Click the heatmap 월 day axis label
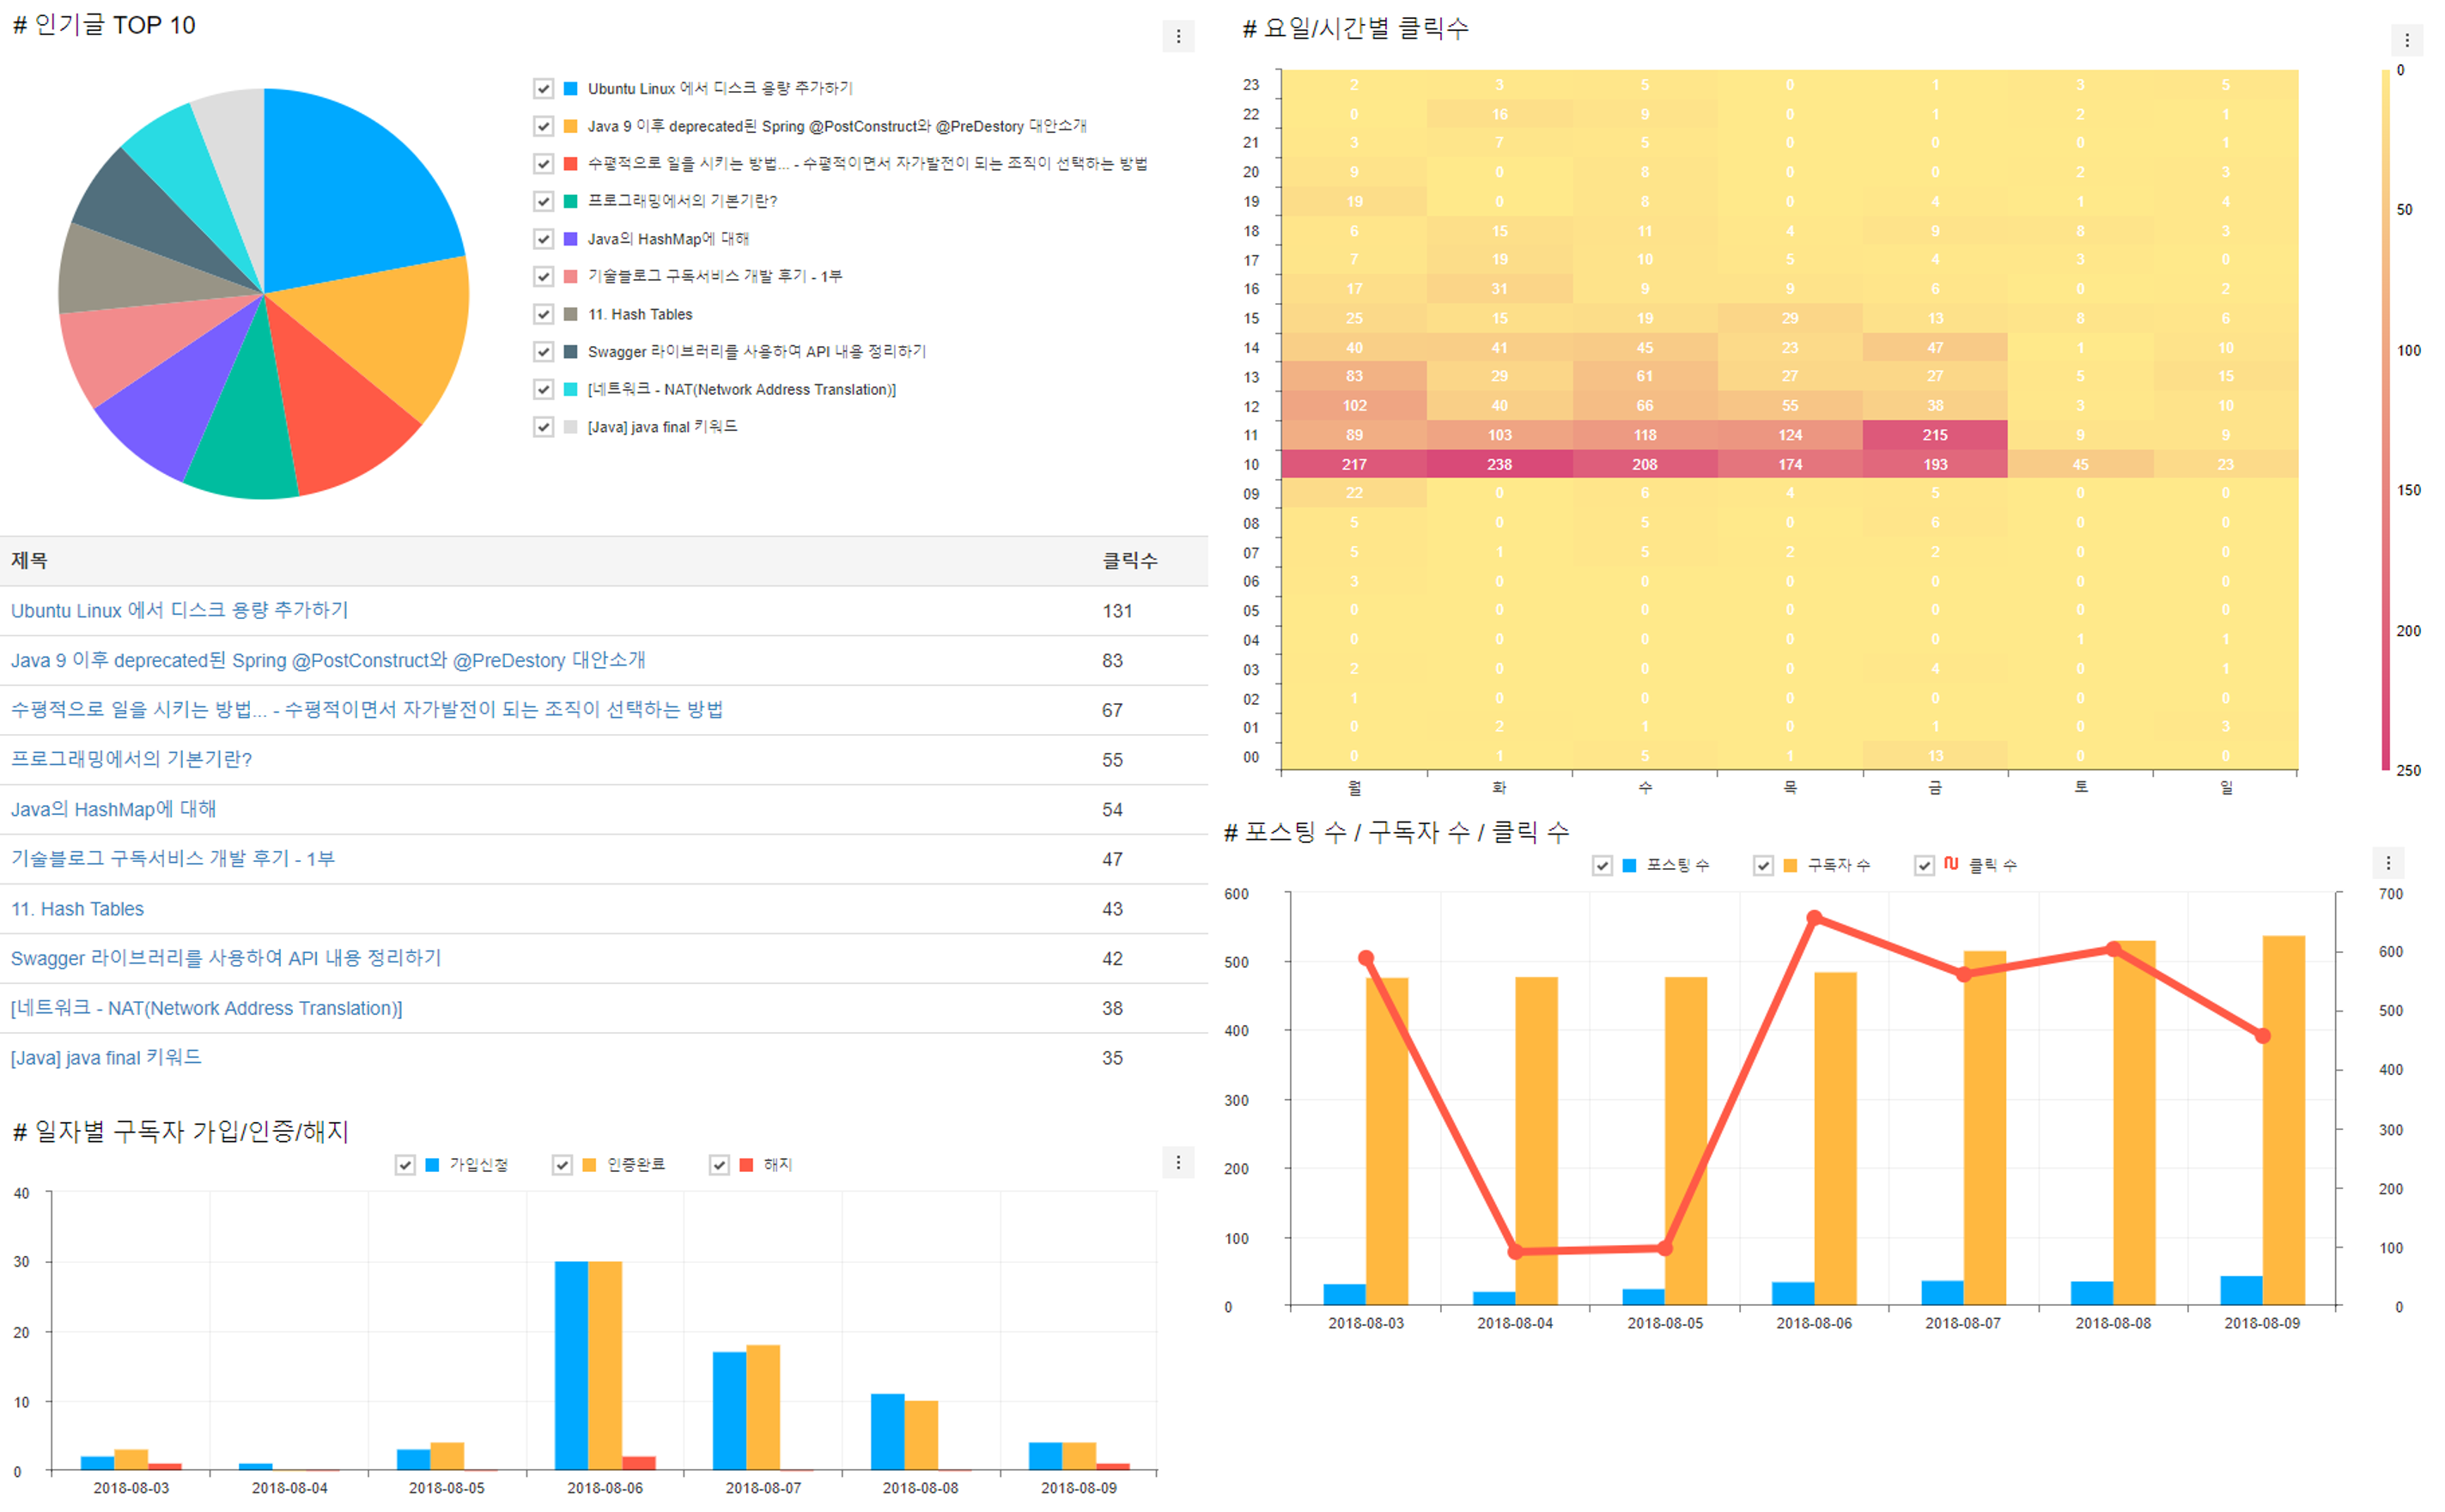The image size is (2445, 1512). pyautogui.click(x=1354, y=787)
